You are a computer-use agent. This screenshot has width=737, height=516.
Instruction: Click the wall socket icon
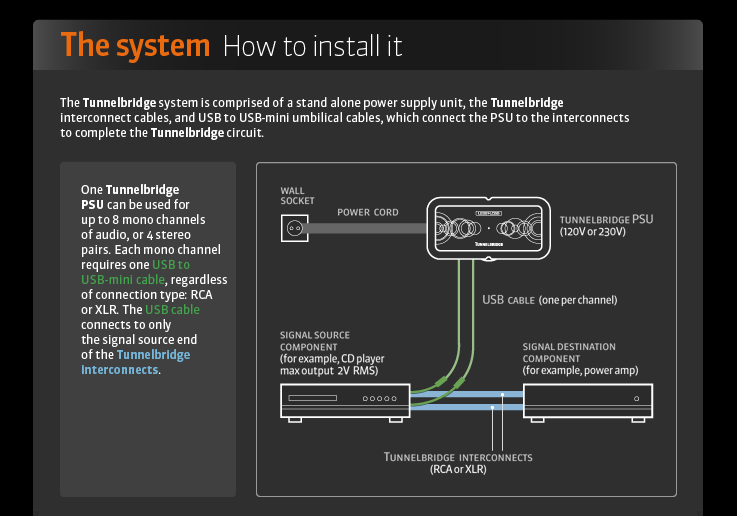(295, 228)
